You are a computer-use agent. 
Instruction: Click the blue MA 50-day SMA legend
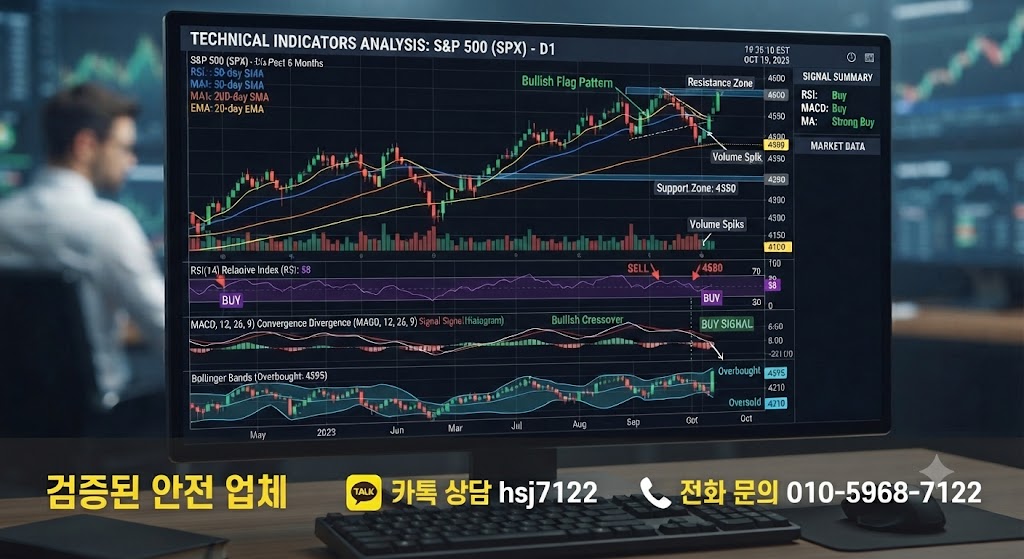(227, 85)
